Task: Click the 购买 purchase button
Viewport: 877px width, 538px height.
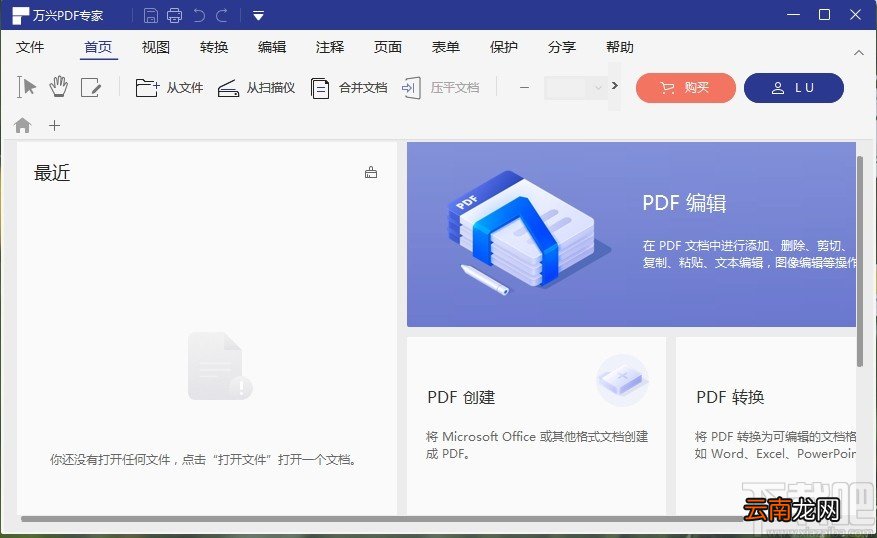Action: tap(686, 88)
